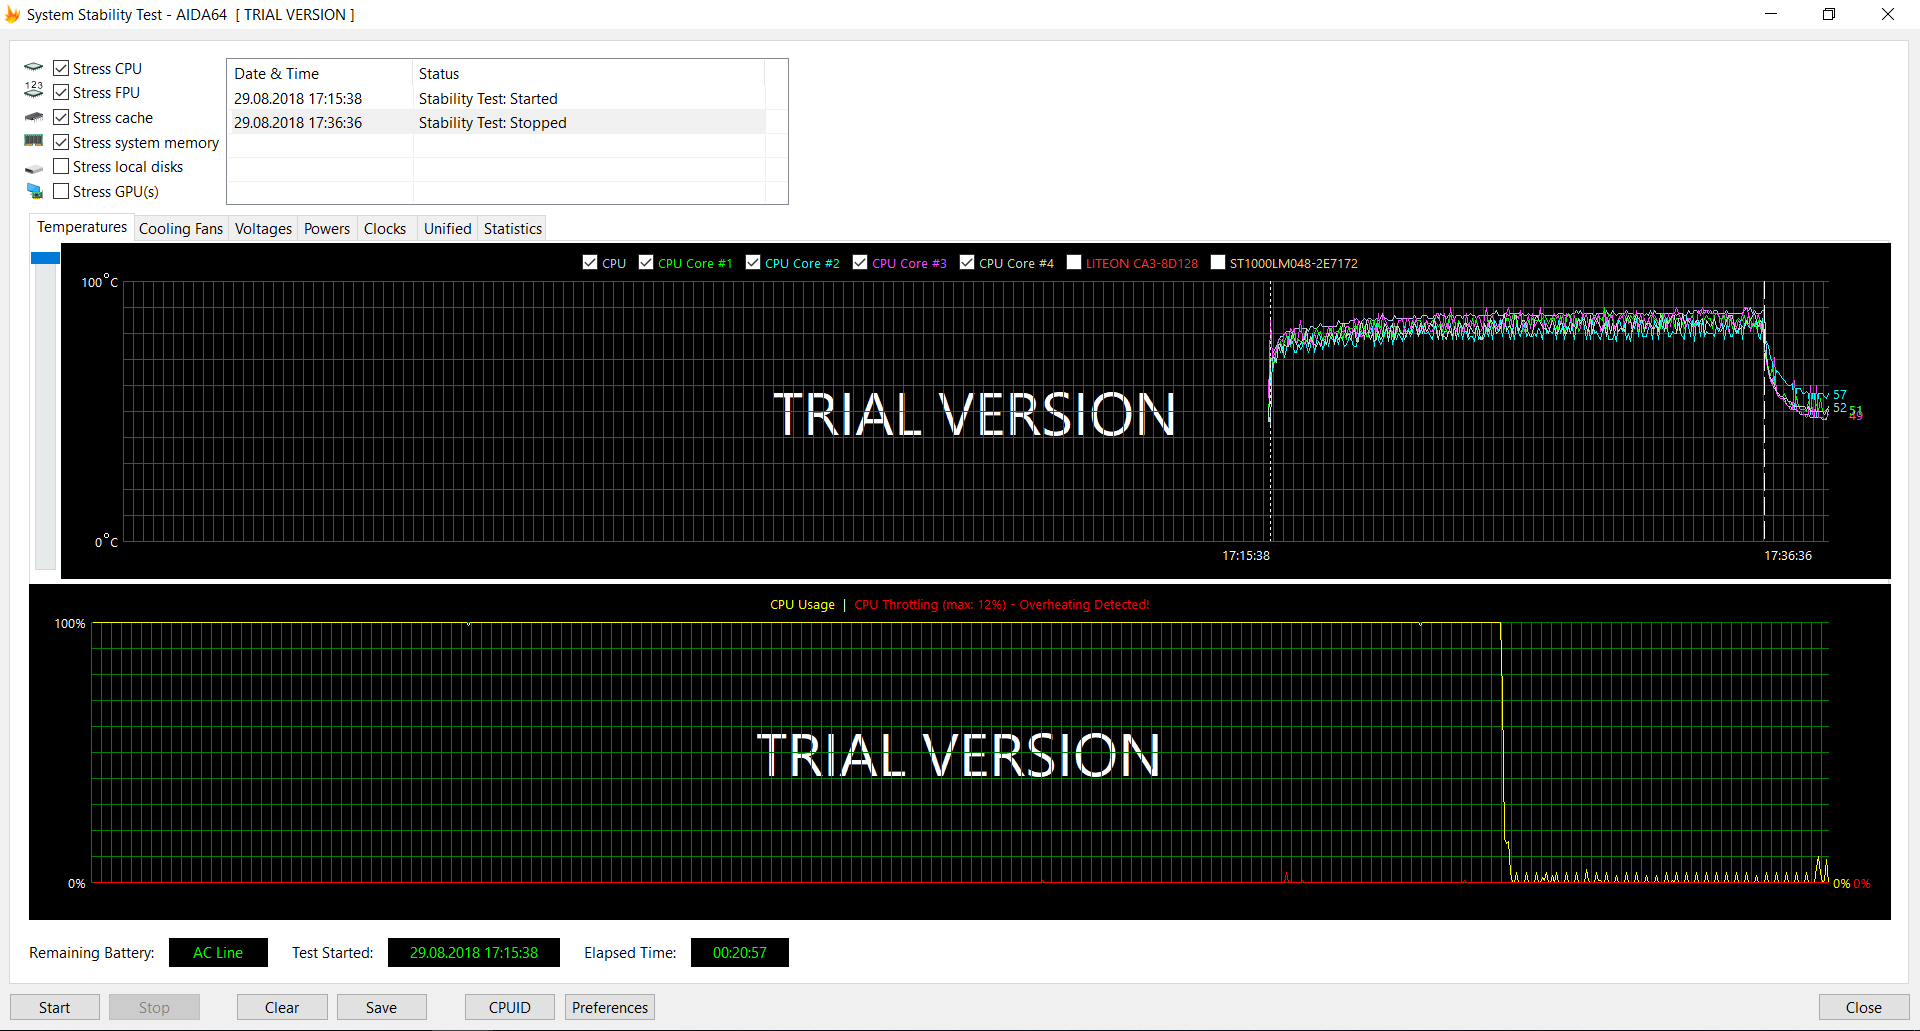
Task: Select the Stability Test: Started log row
Action: 497,98
